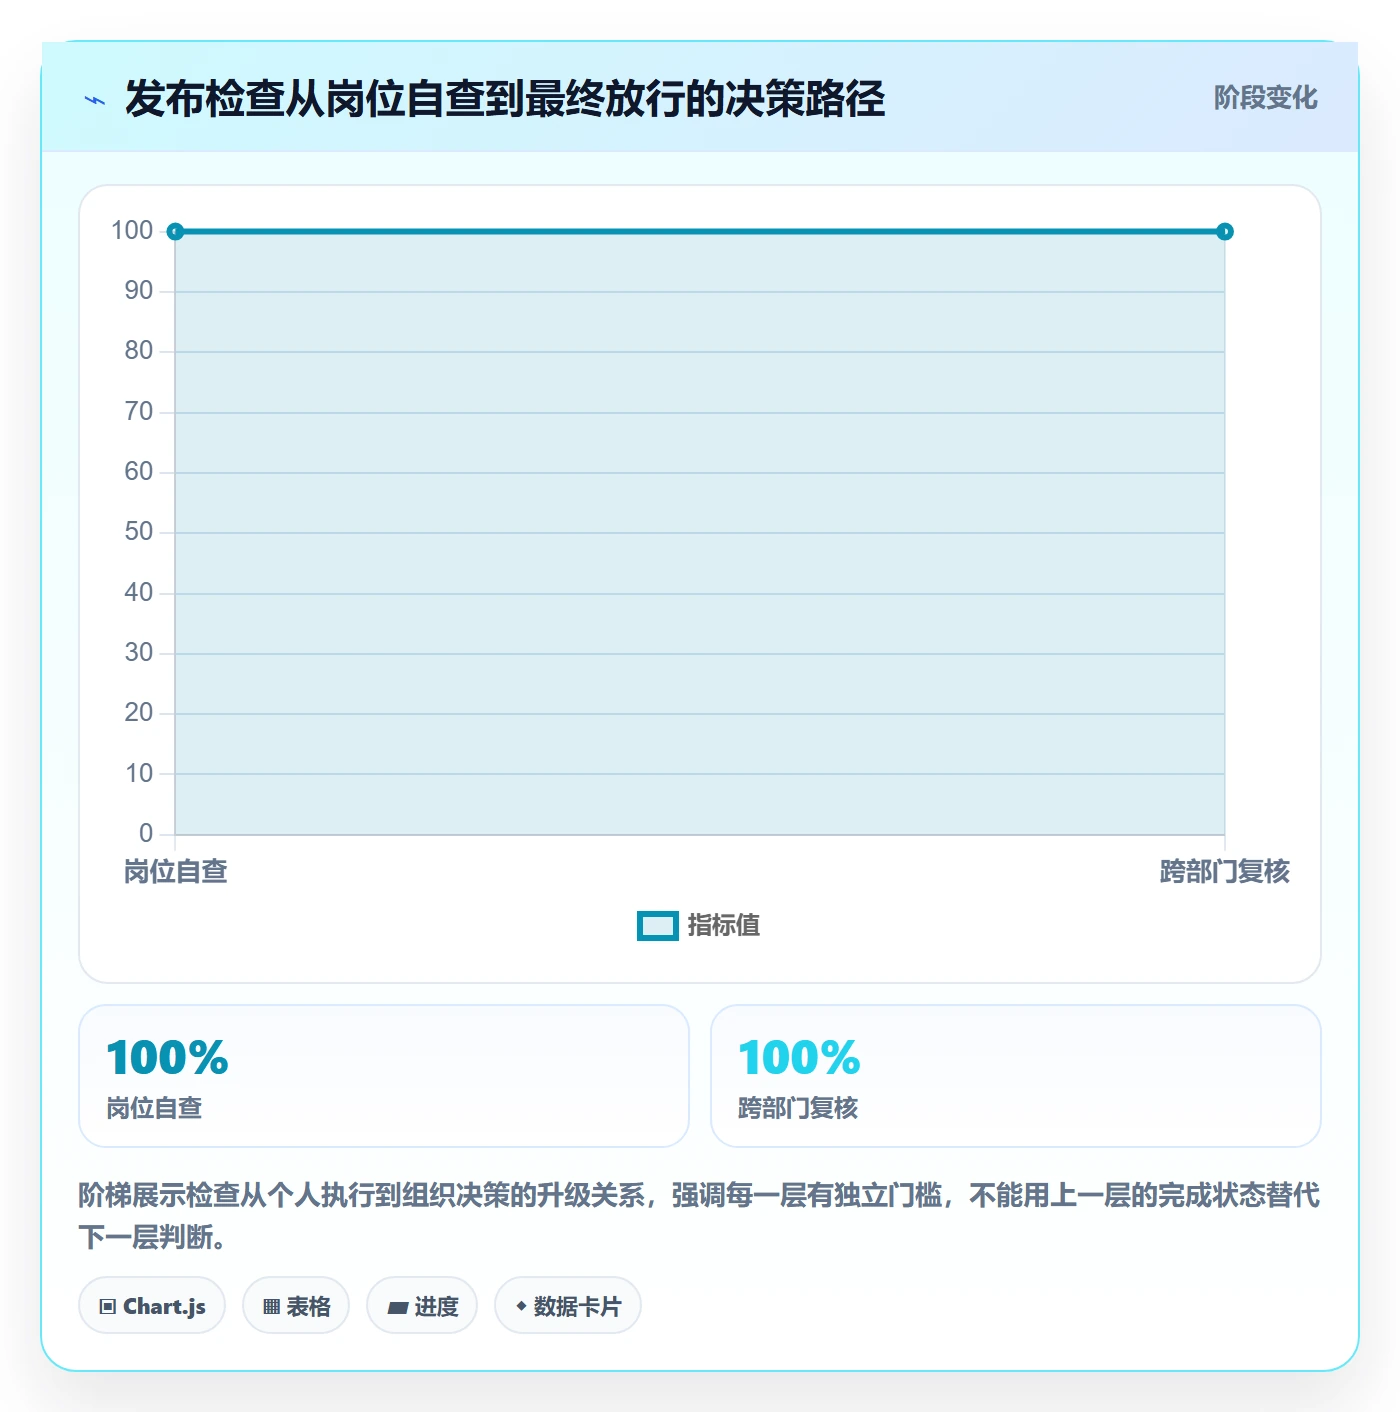Click the 指标值 legend color box

coord(658,926)
